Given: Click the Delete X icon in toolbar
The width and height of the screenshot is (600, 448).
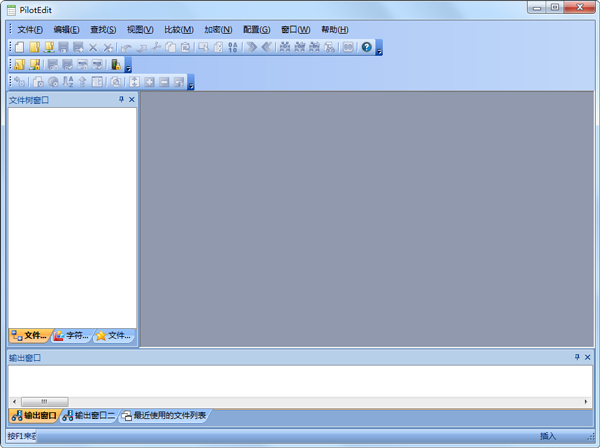Looking at the screenshot, I should (93, 47).
